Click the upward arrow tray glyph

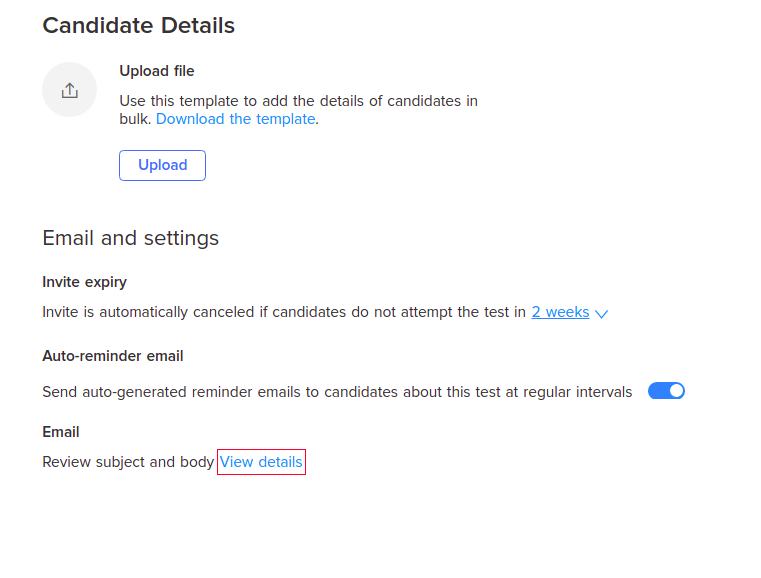coord(69,90)
